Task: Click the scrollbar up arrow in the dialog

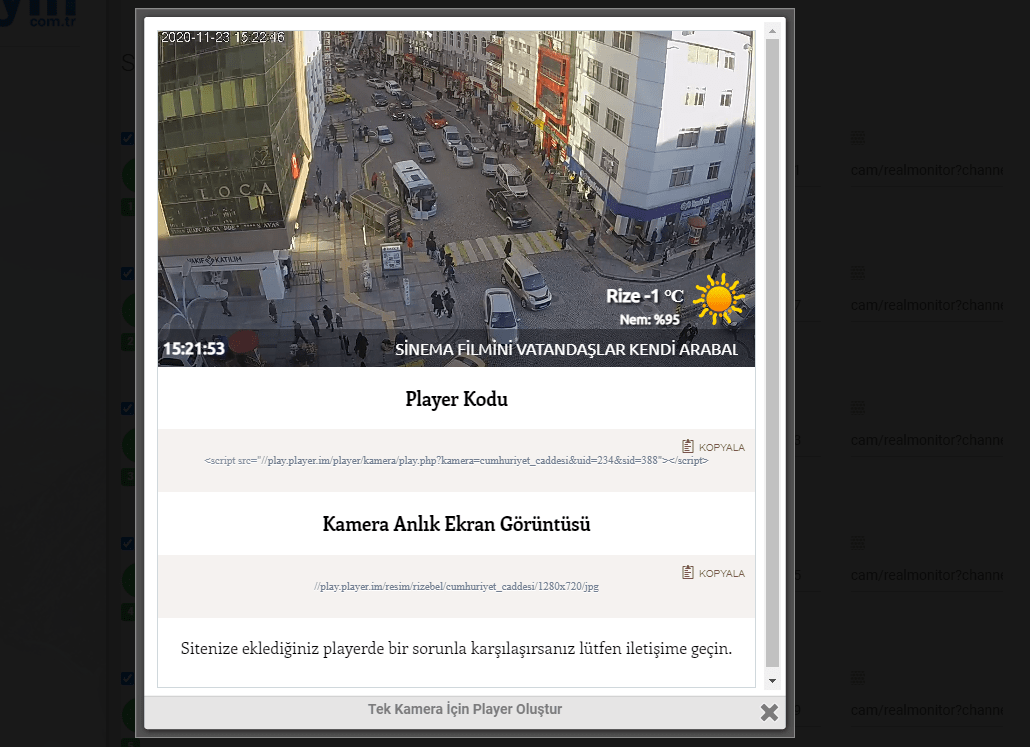Action: click(x=772, y=31)
